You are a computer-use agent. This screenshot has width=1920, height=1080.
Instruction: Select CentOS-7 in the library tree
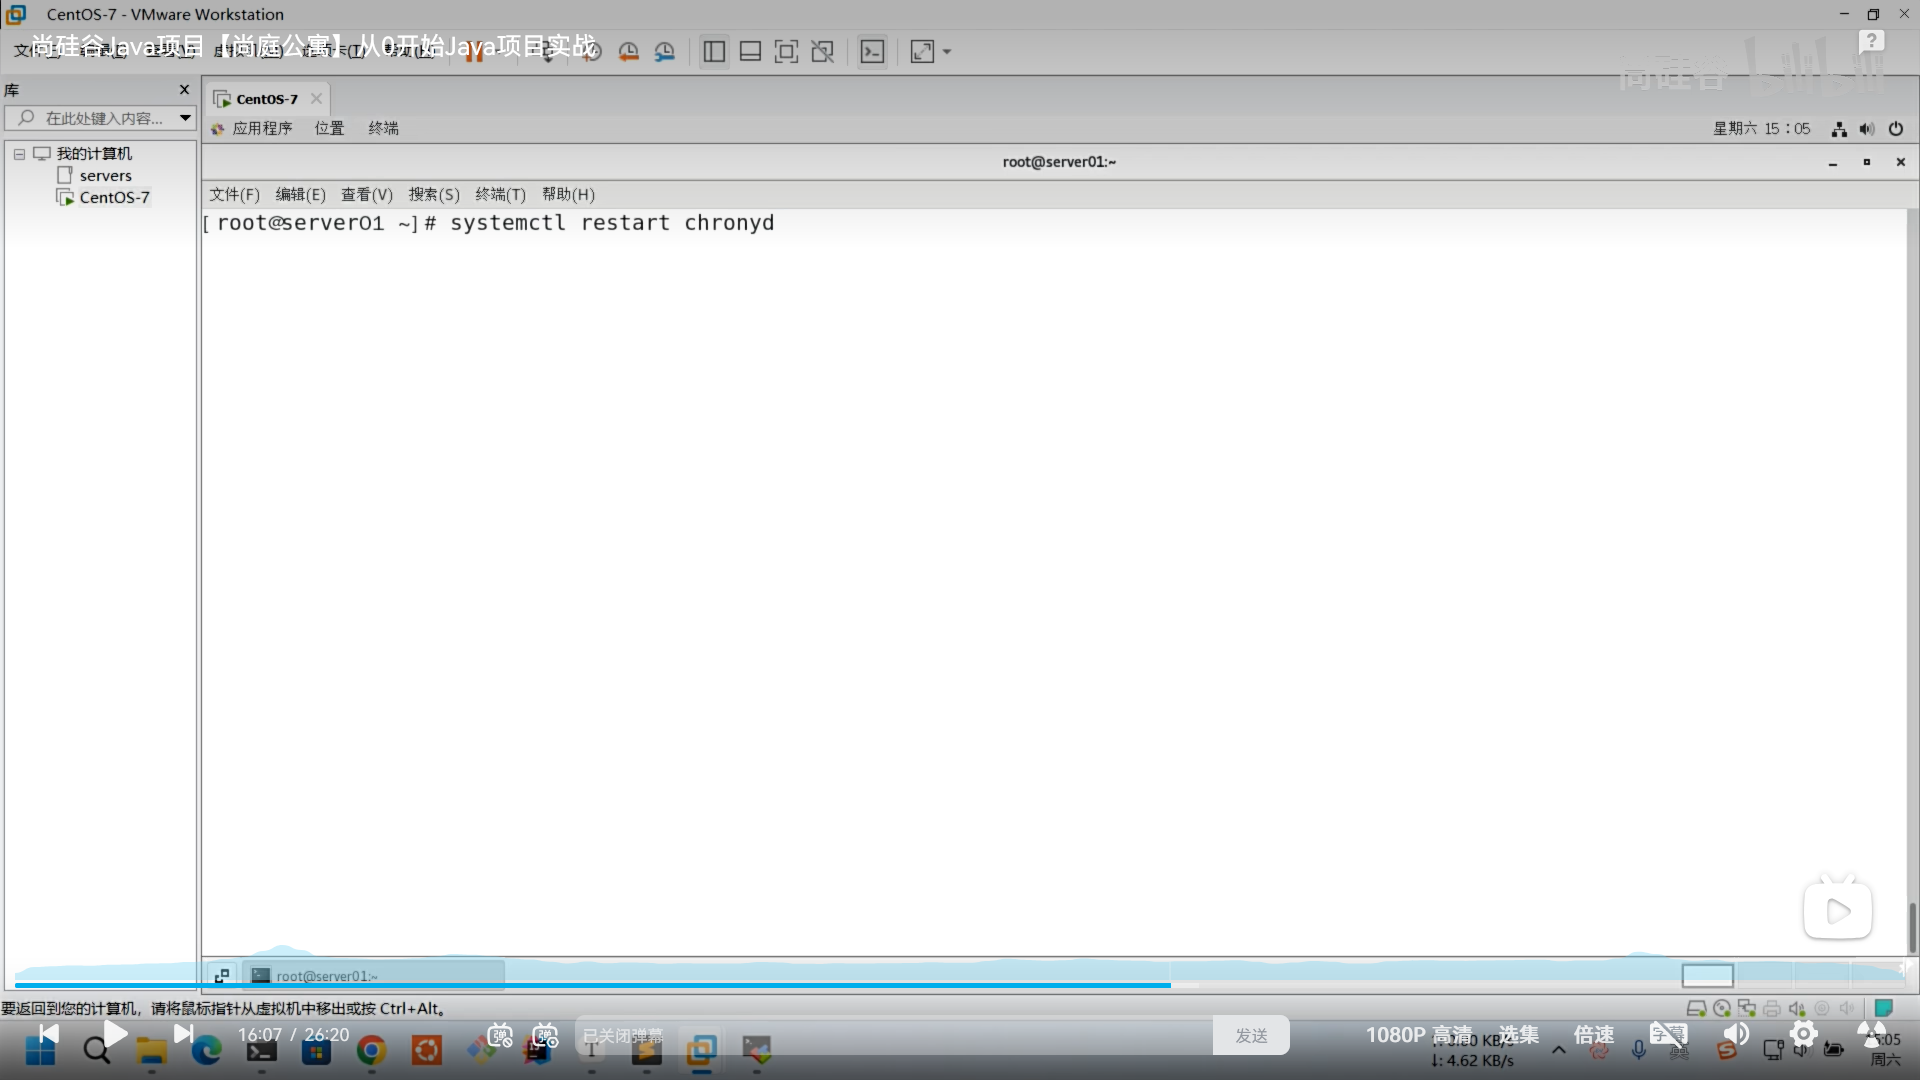[x=114, y=198]
